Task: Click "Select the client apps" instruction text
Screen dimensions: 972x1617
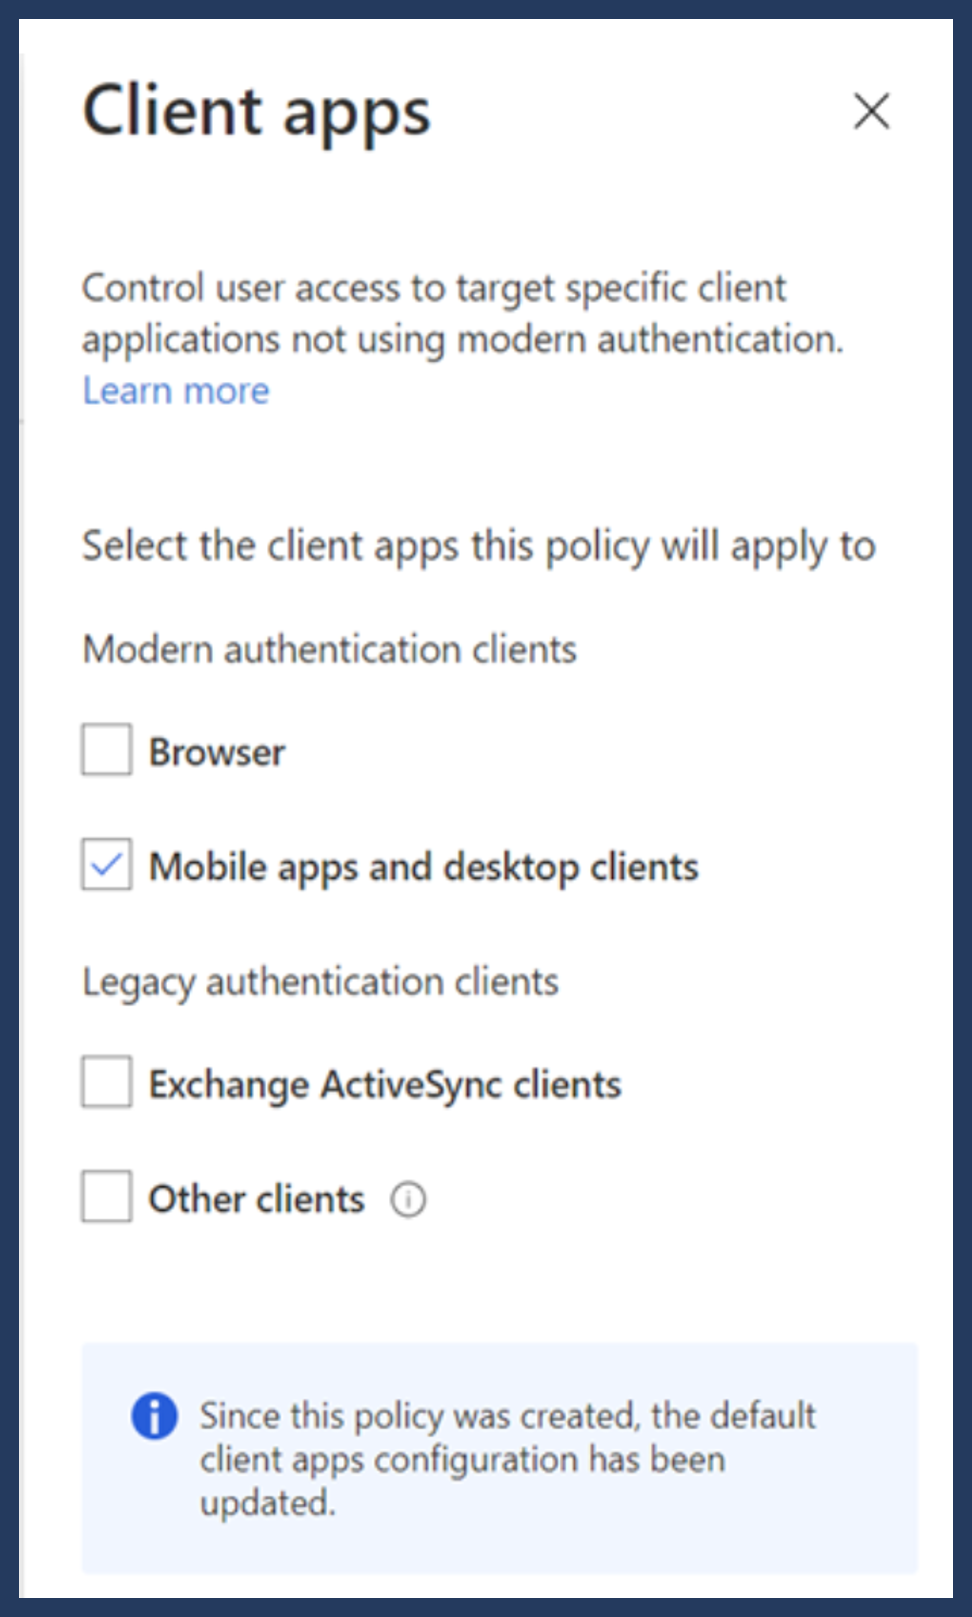Action: [x=479, y=547]
